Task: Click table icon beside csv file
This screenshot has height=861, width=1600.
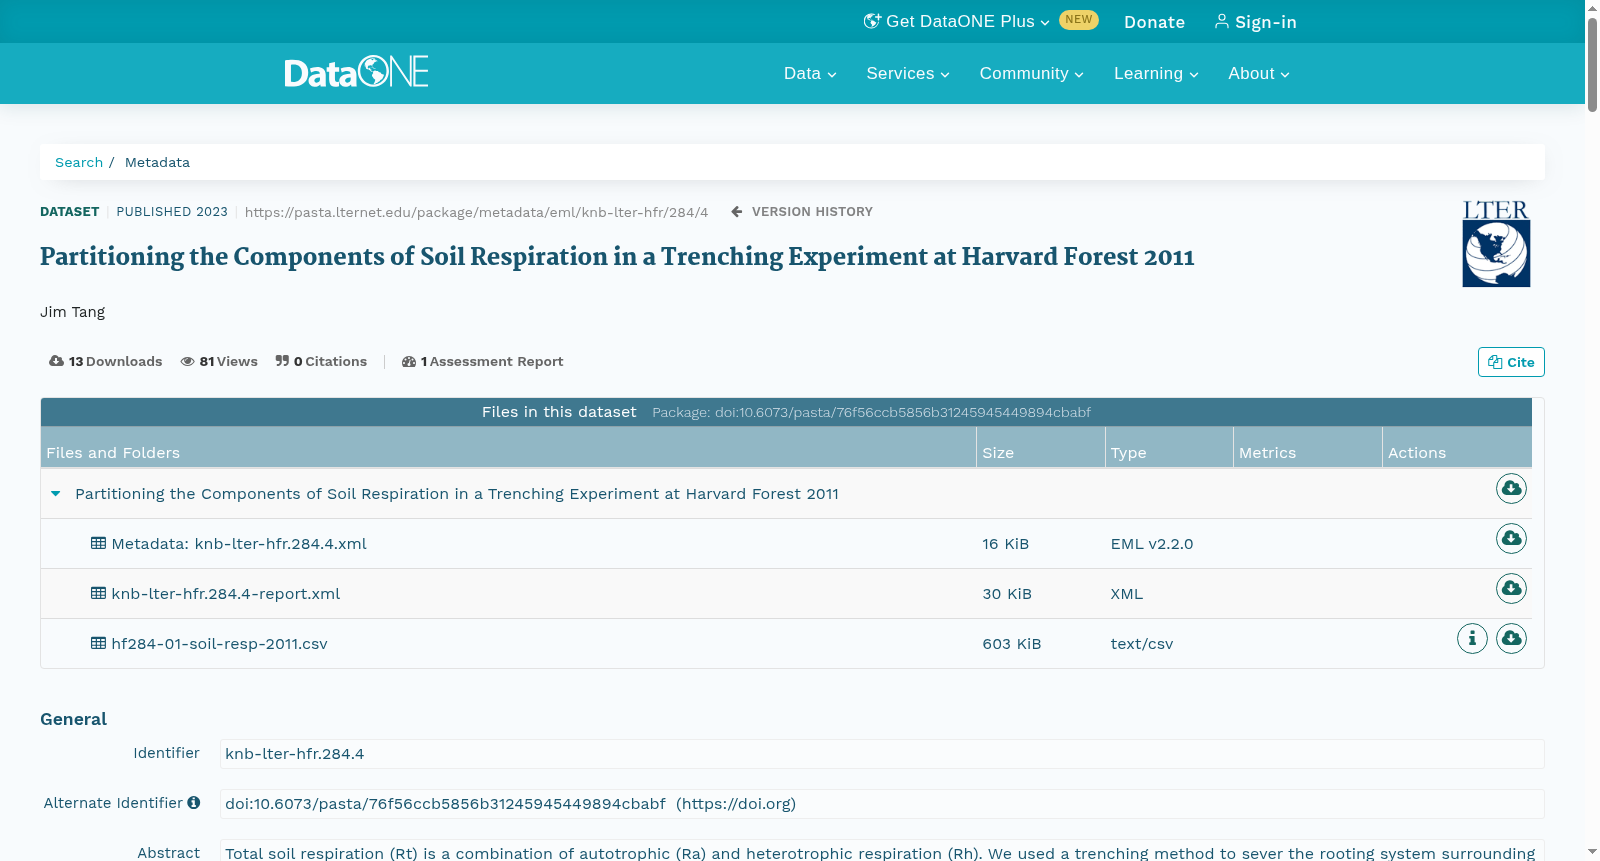Action: (98, 643)
